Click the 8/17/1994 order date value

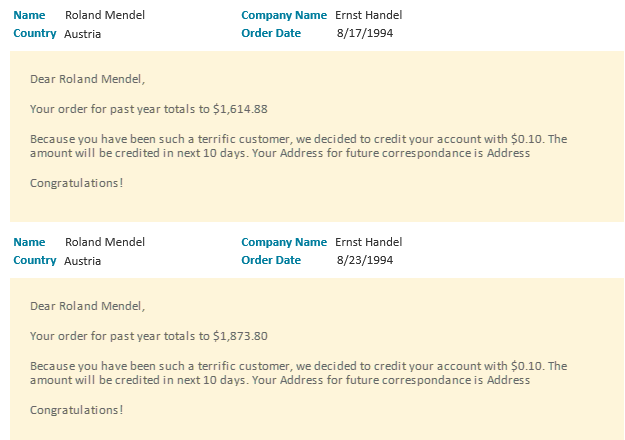[365, 33]
